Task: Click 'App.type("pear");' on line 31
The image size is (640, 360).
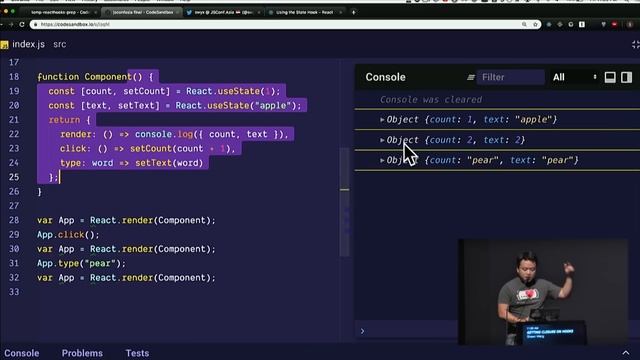Action: (x=82, y=263)
